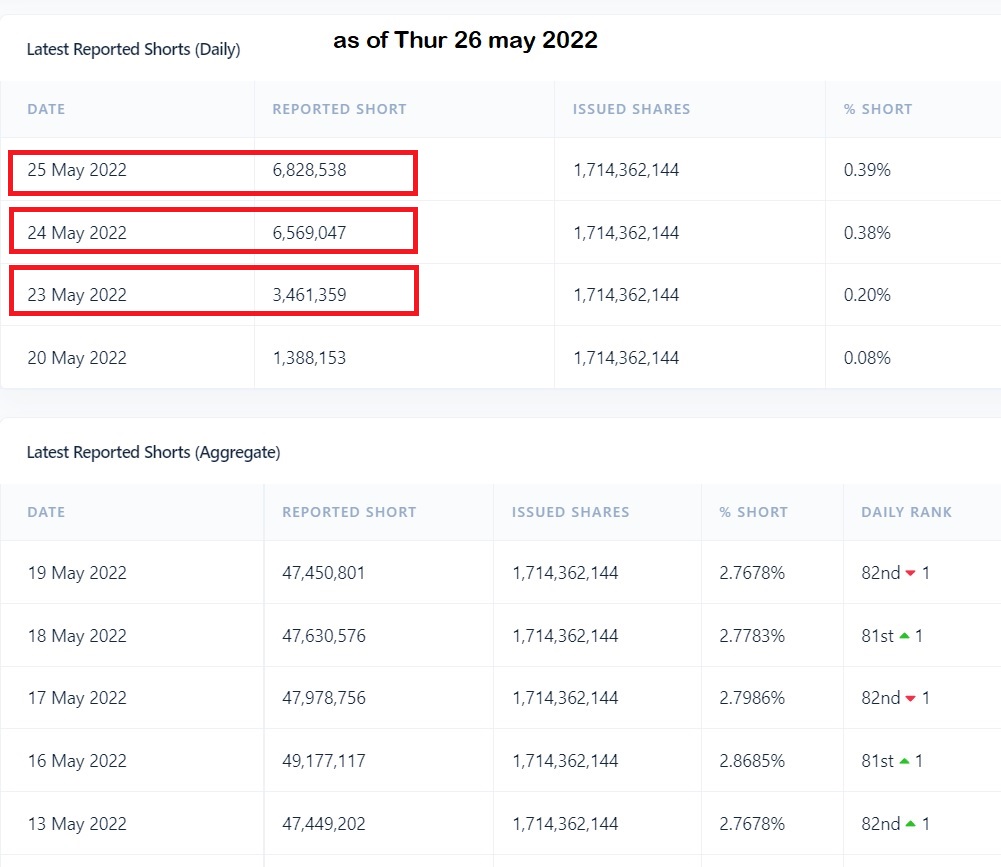Select the reported short value 1,388,153

point(309,358)
